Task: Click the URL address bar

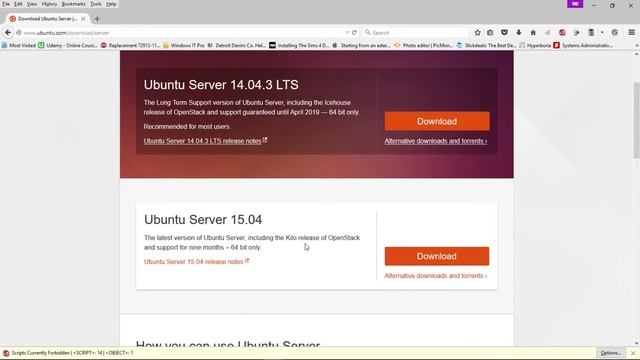Action: (x=184, y=33)
